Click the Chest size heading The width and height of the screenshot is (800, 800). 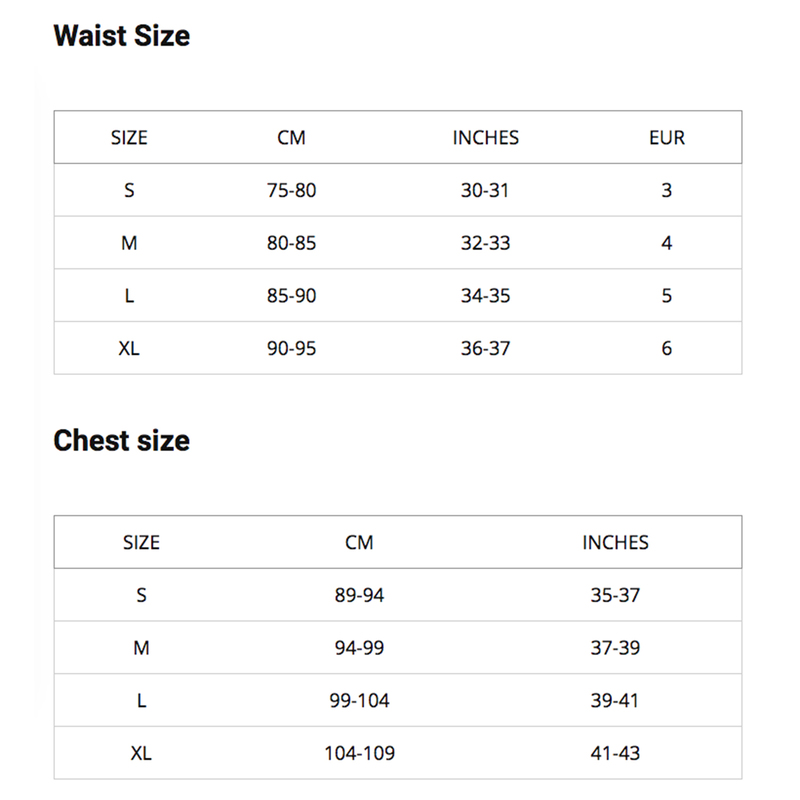[x=121, y=440]
